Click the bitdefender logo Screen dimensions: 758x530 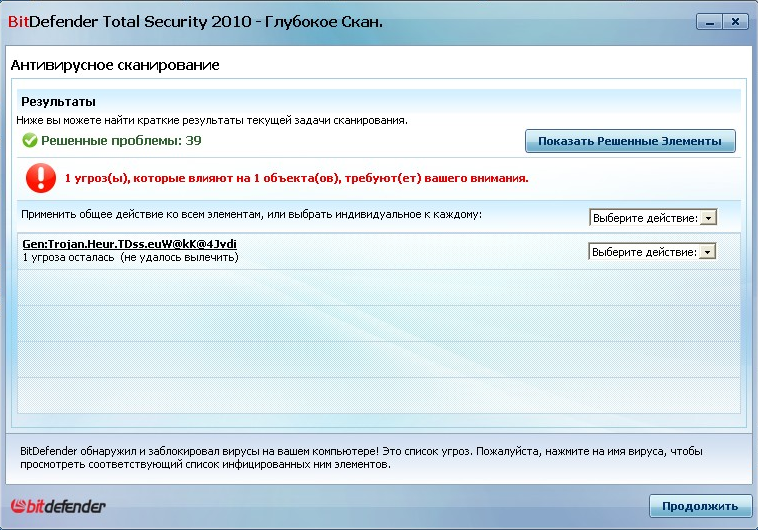pyautogui.click(x=58, y=506)
